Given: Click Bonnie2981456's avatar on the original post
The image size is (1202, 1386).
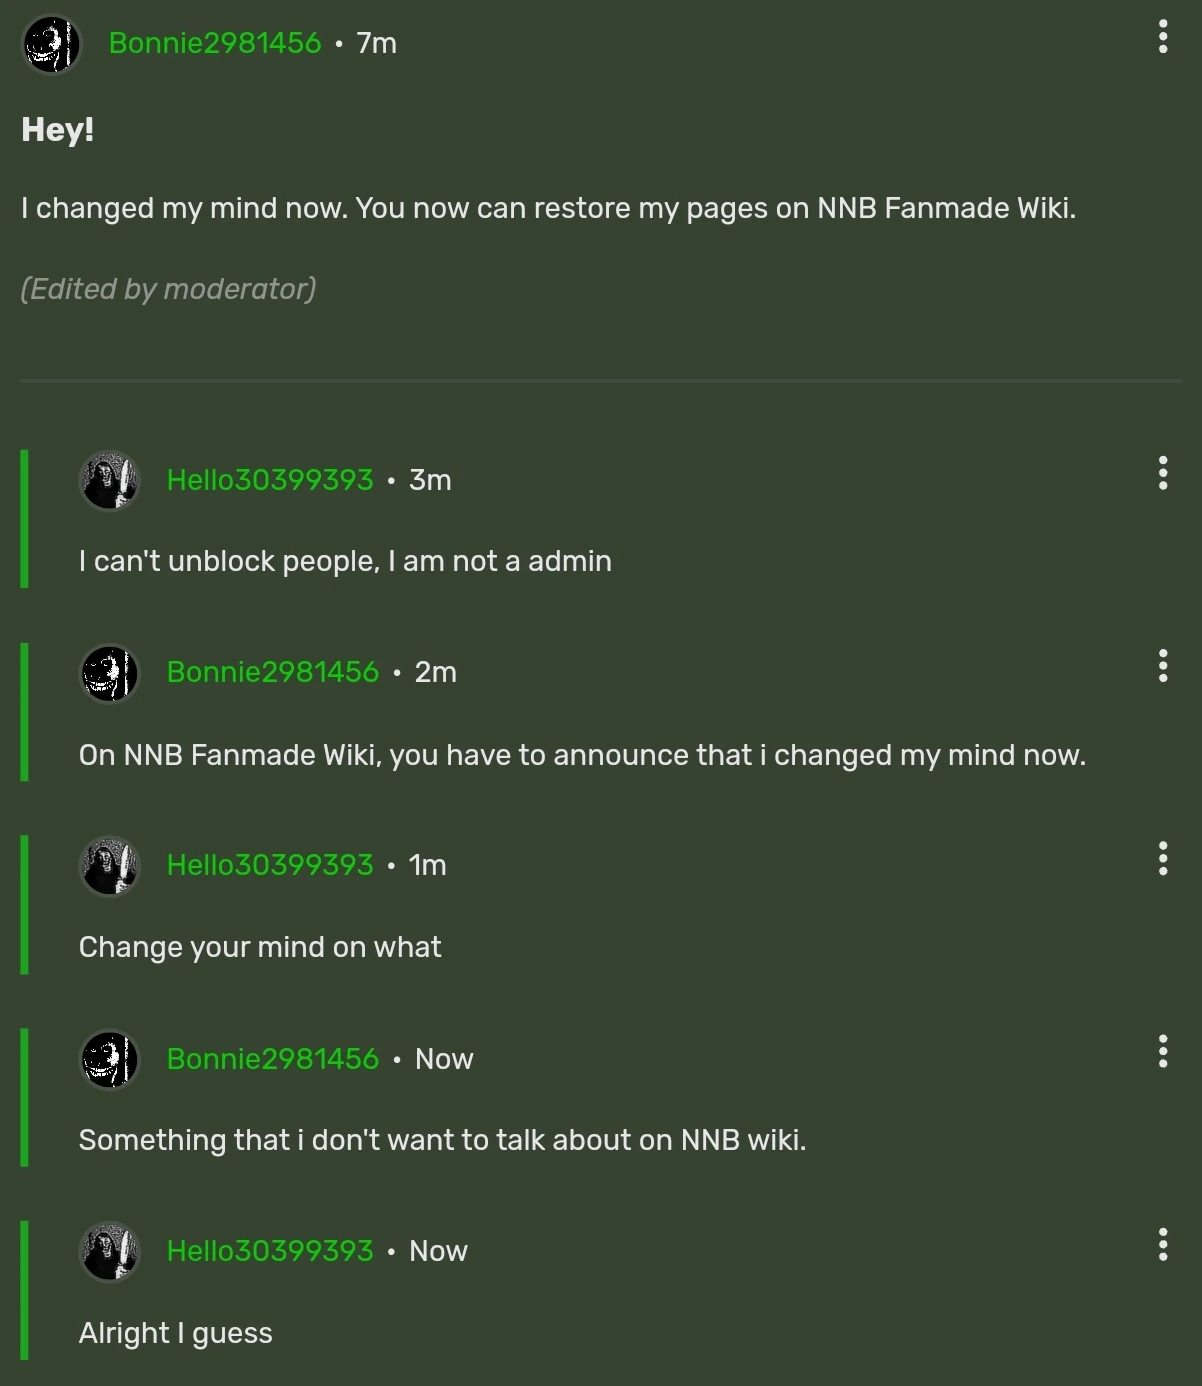Looking at the screenshot, I should [x=51, y=44].
